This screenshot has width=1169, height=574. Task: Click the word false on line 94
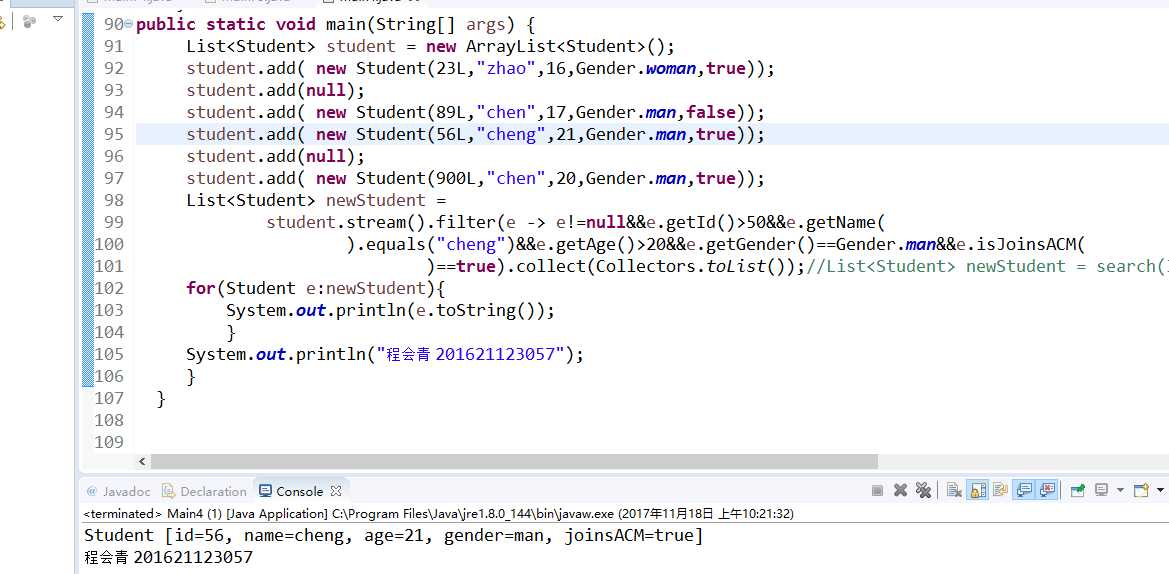[x=711, y=113]
